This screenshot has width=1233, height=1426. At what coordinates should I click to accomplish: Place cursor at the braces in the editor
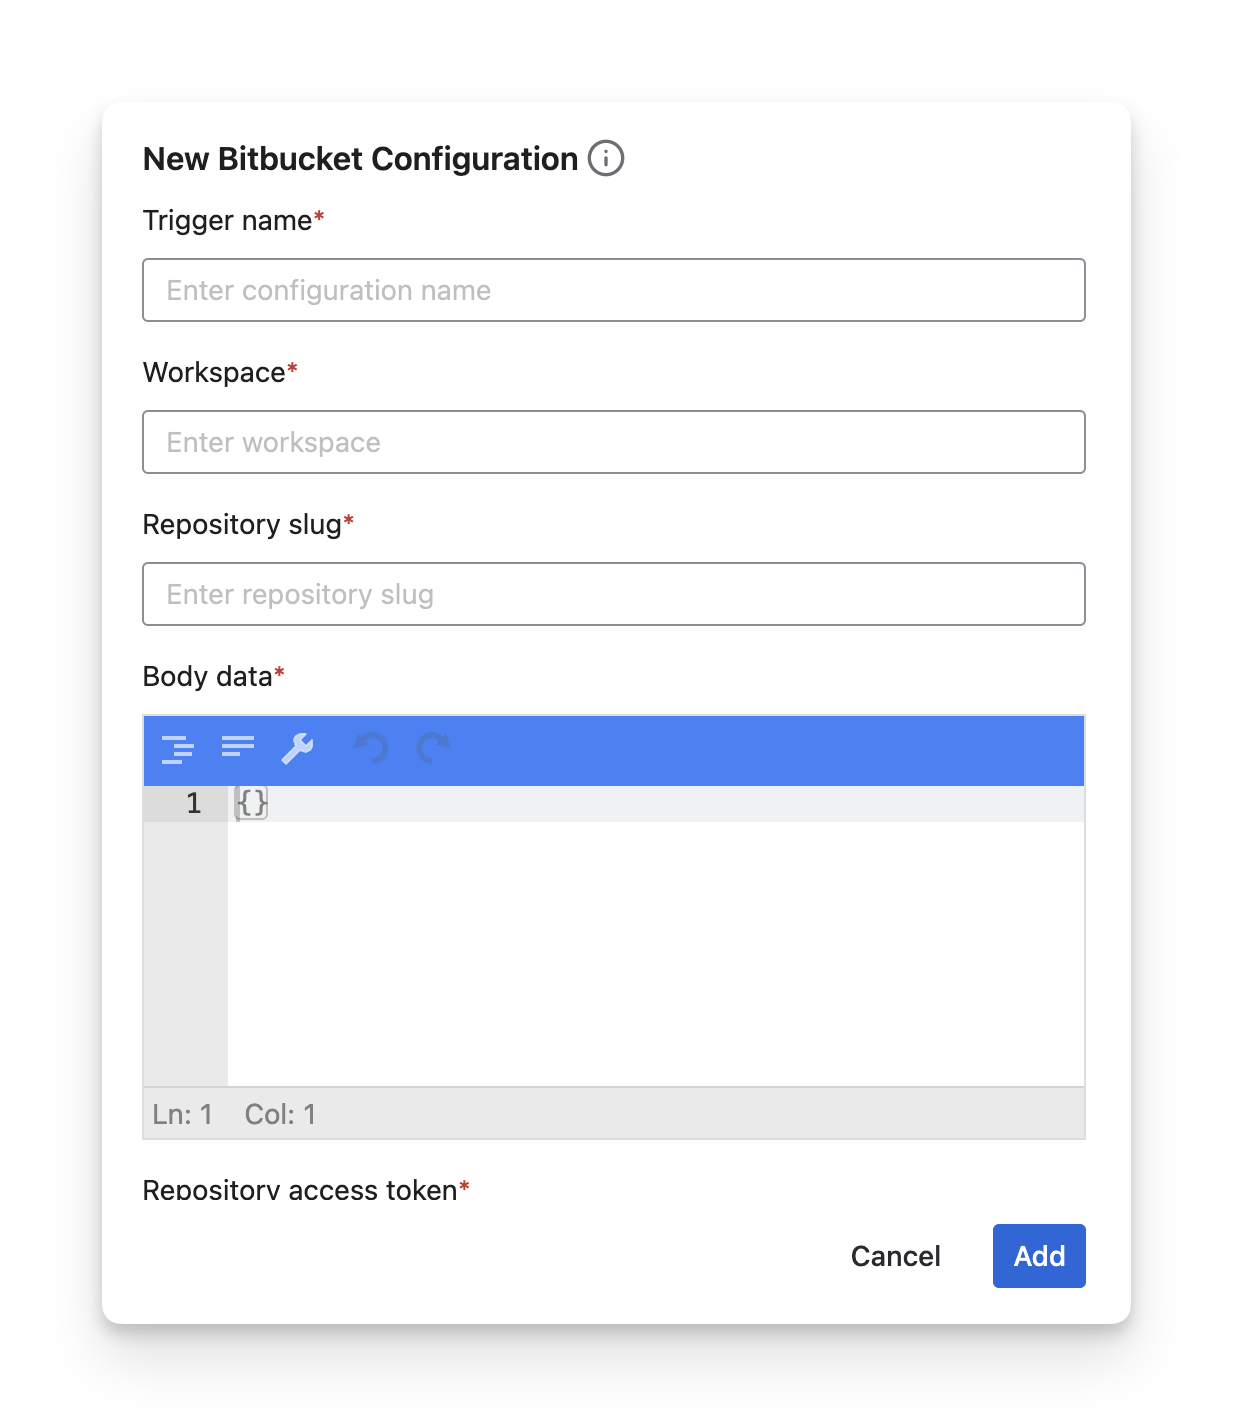click(x=252, y=803)
